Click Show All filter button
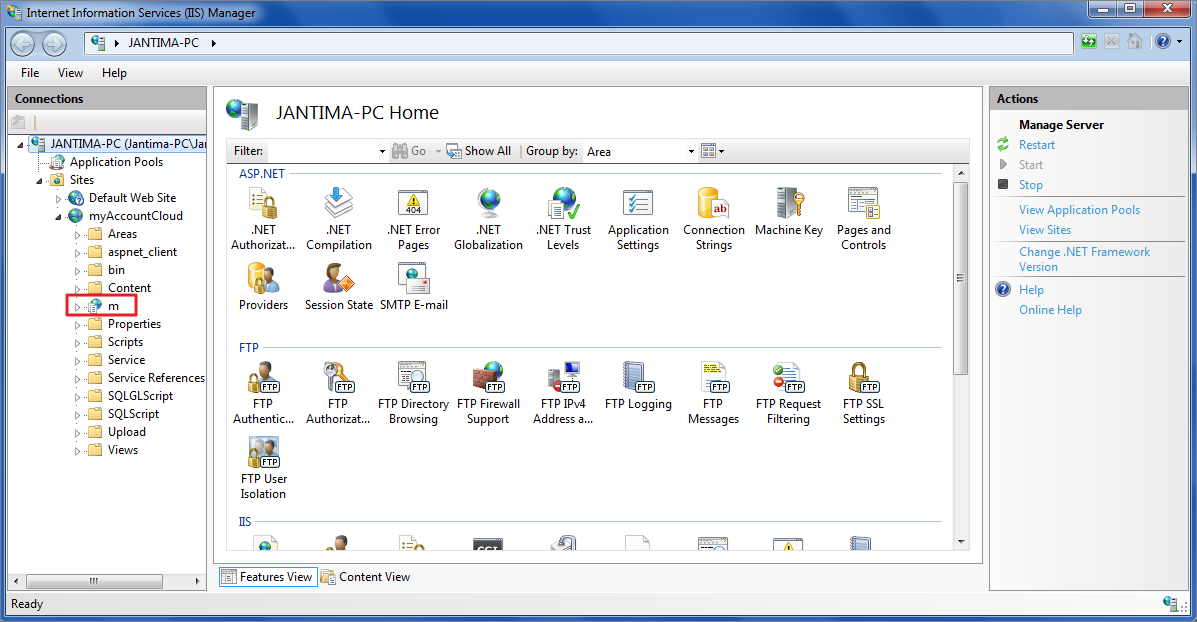This screenshot has width=1197, height=622. 479,151
